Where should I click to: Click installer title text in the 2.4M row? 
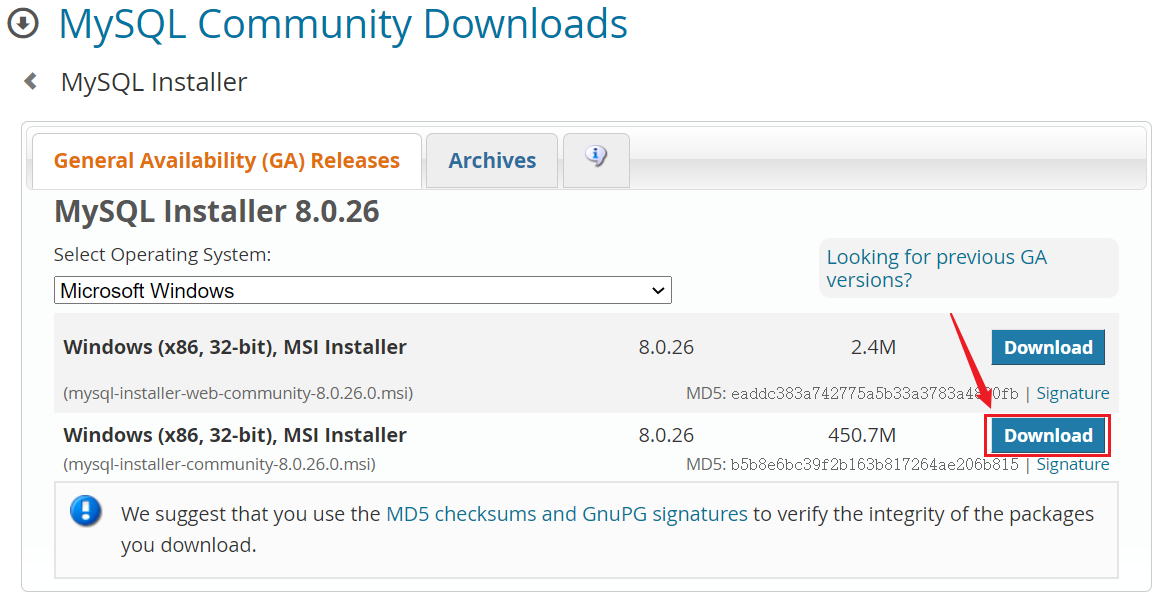pyautogui.click(x=235, y=347)
